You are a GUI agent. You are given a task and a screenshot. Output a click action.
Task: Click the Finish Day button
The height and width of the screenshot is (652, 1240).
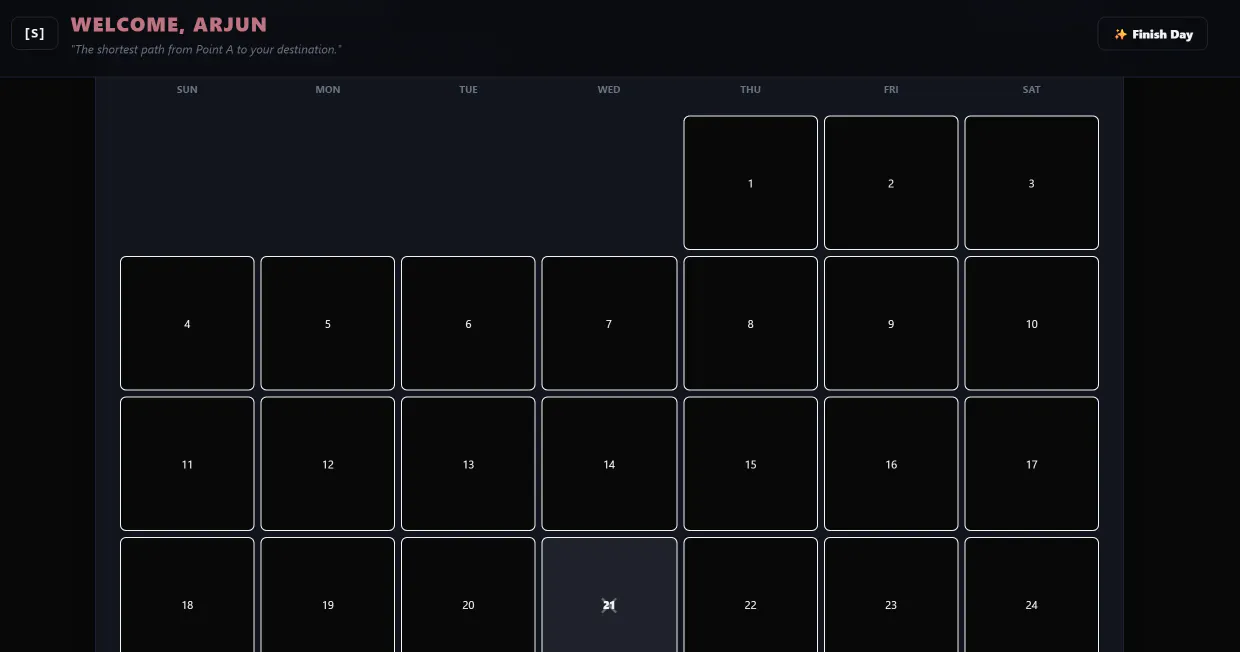pyautogui.click(x=1152, y=34)
